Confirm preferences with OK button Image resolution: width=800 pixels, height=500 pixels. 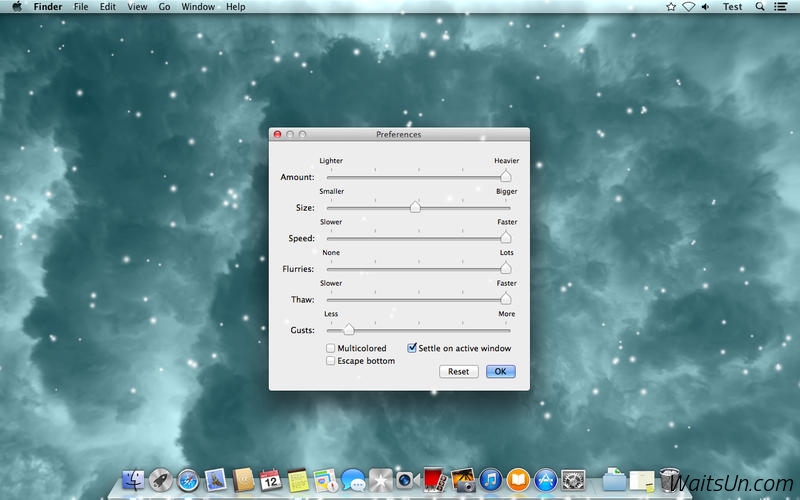[501, 371]
